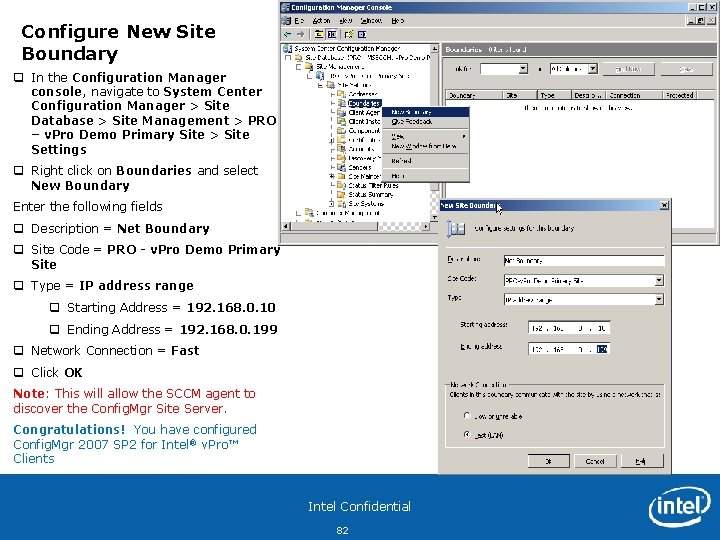The height and width of the screenshot is (540, 720).
Task: Click the Site Maintenance folder icon
Action: point(341,176)
